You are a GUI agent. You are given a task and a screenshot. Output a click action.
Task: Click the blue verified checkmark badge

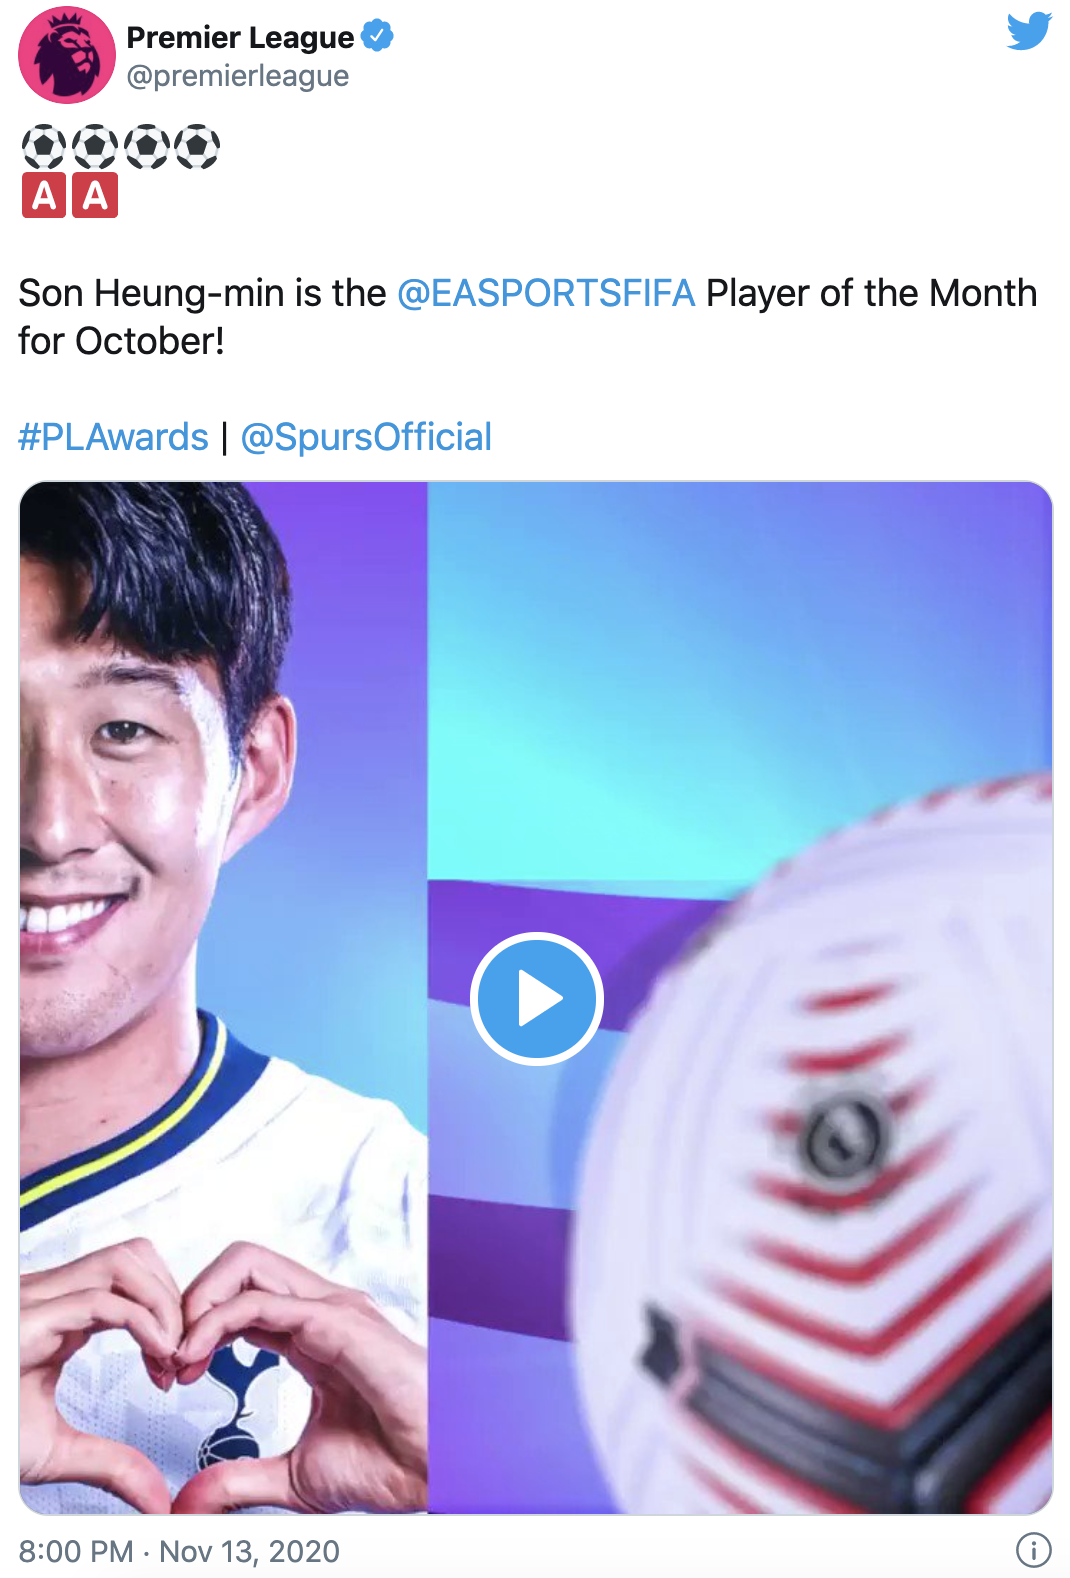point(377,37)
